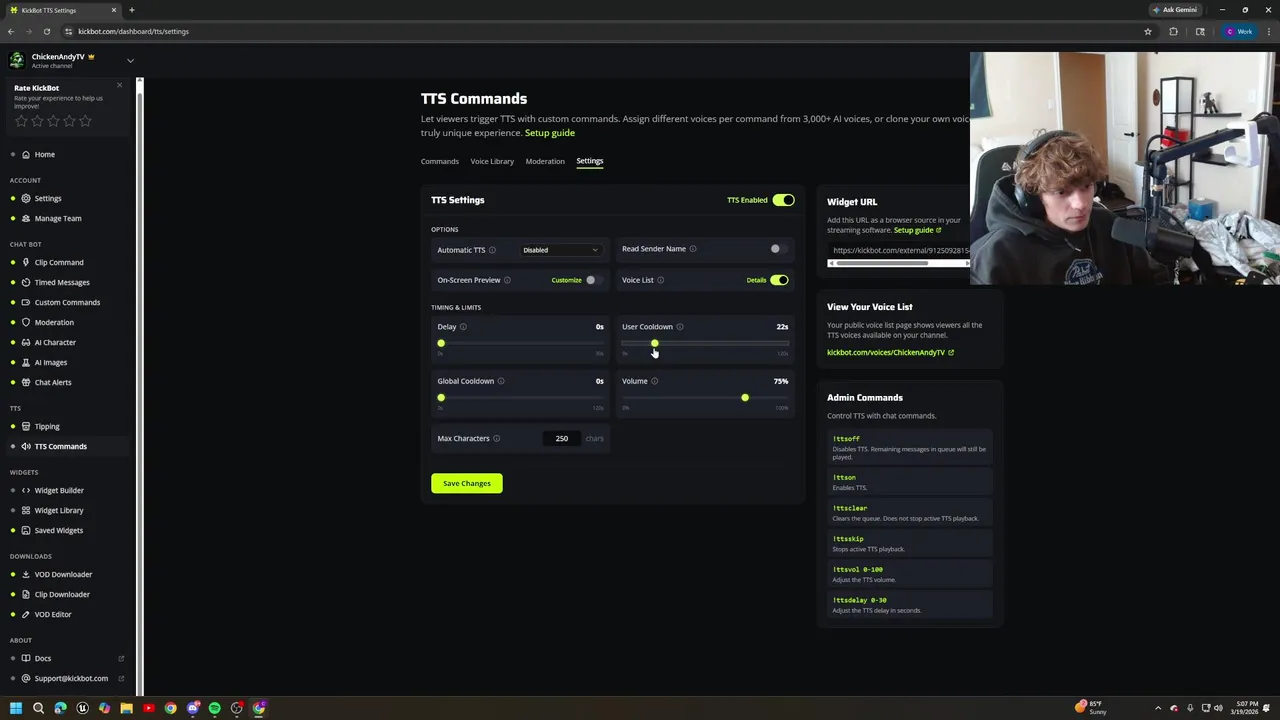Click Ask Gemini button in browser
The width and height of the screenshot is (1280, 720).
point(1175,10)
